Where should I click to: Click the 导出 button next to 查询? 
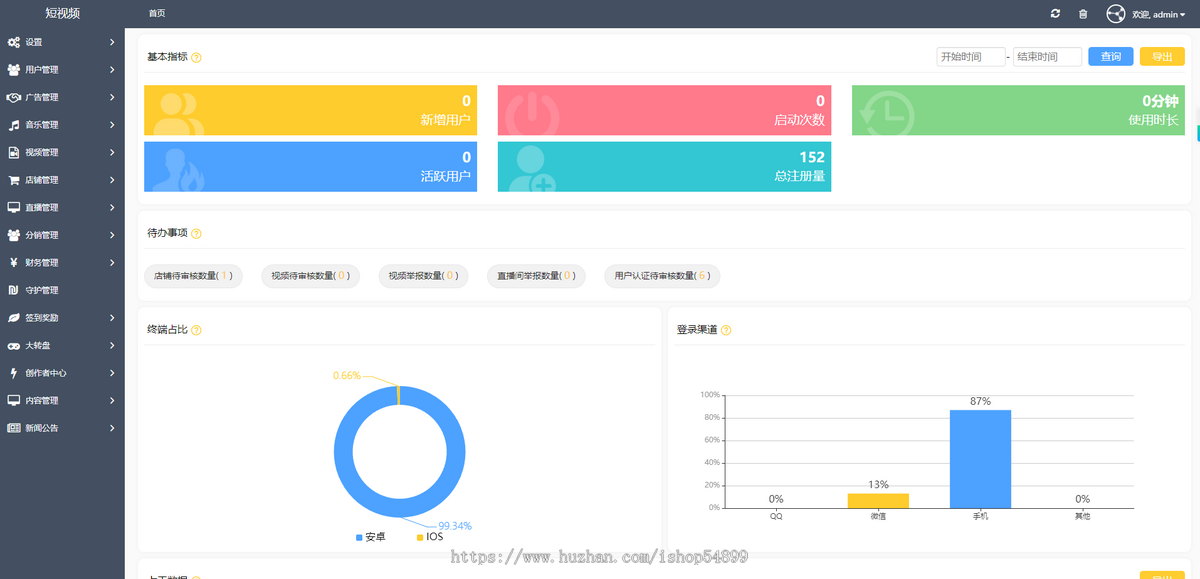[1162, 57]
